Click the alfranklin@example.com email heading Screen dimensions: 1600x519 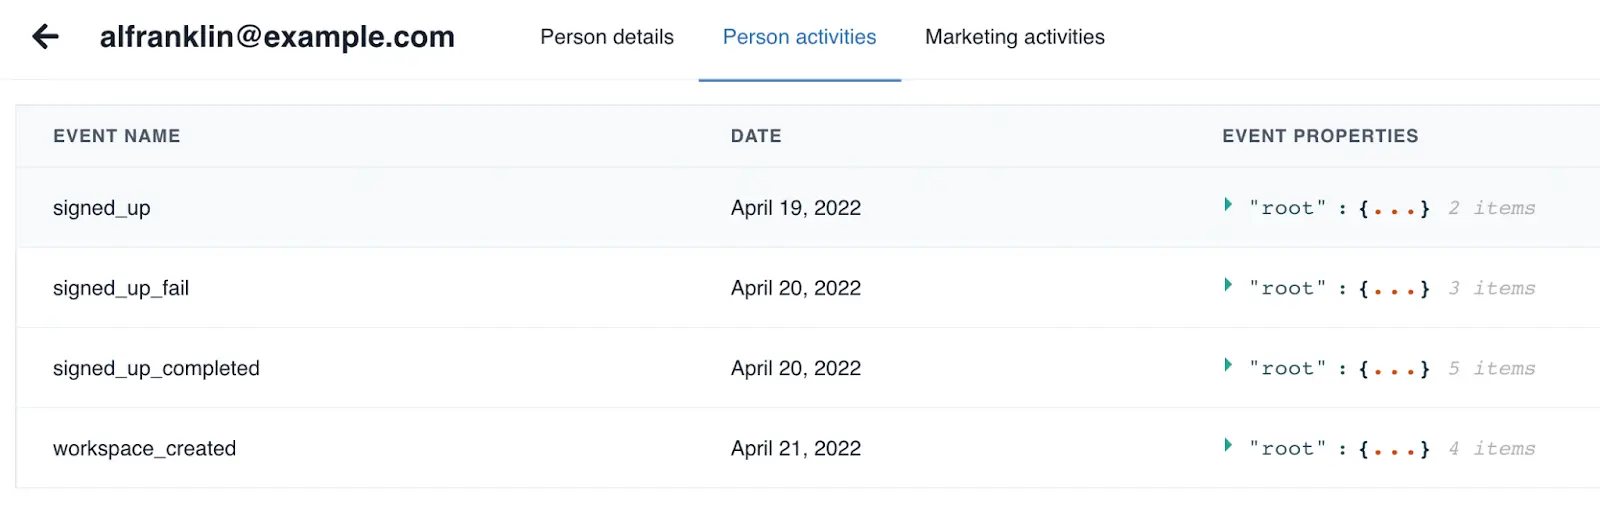(277, 37)
